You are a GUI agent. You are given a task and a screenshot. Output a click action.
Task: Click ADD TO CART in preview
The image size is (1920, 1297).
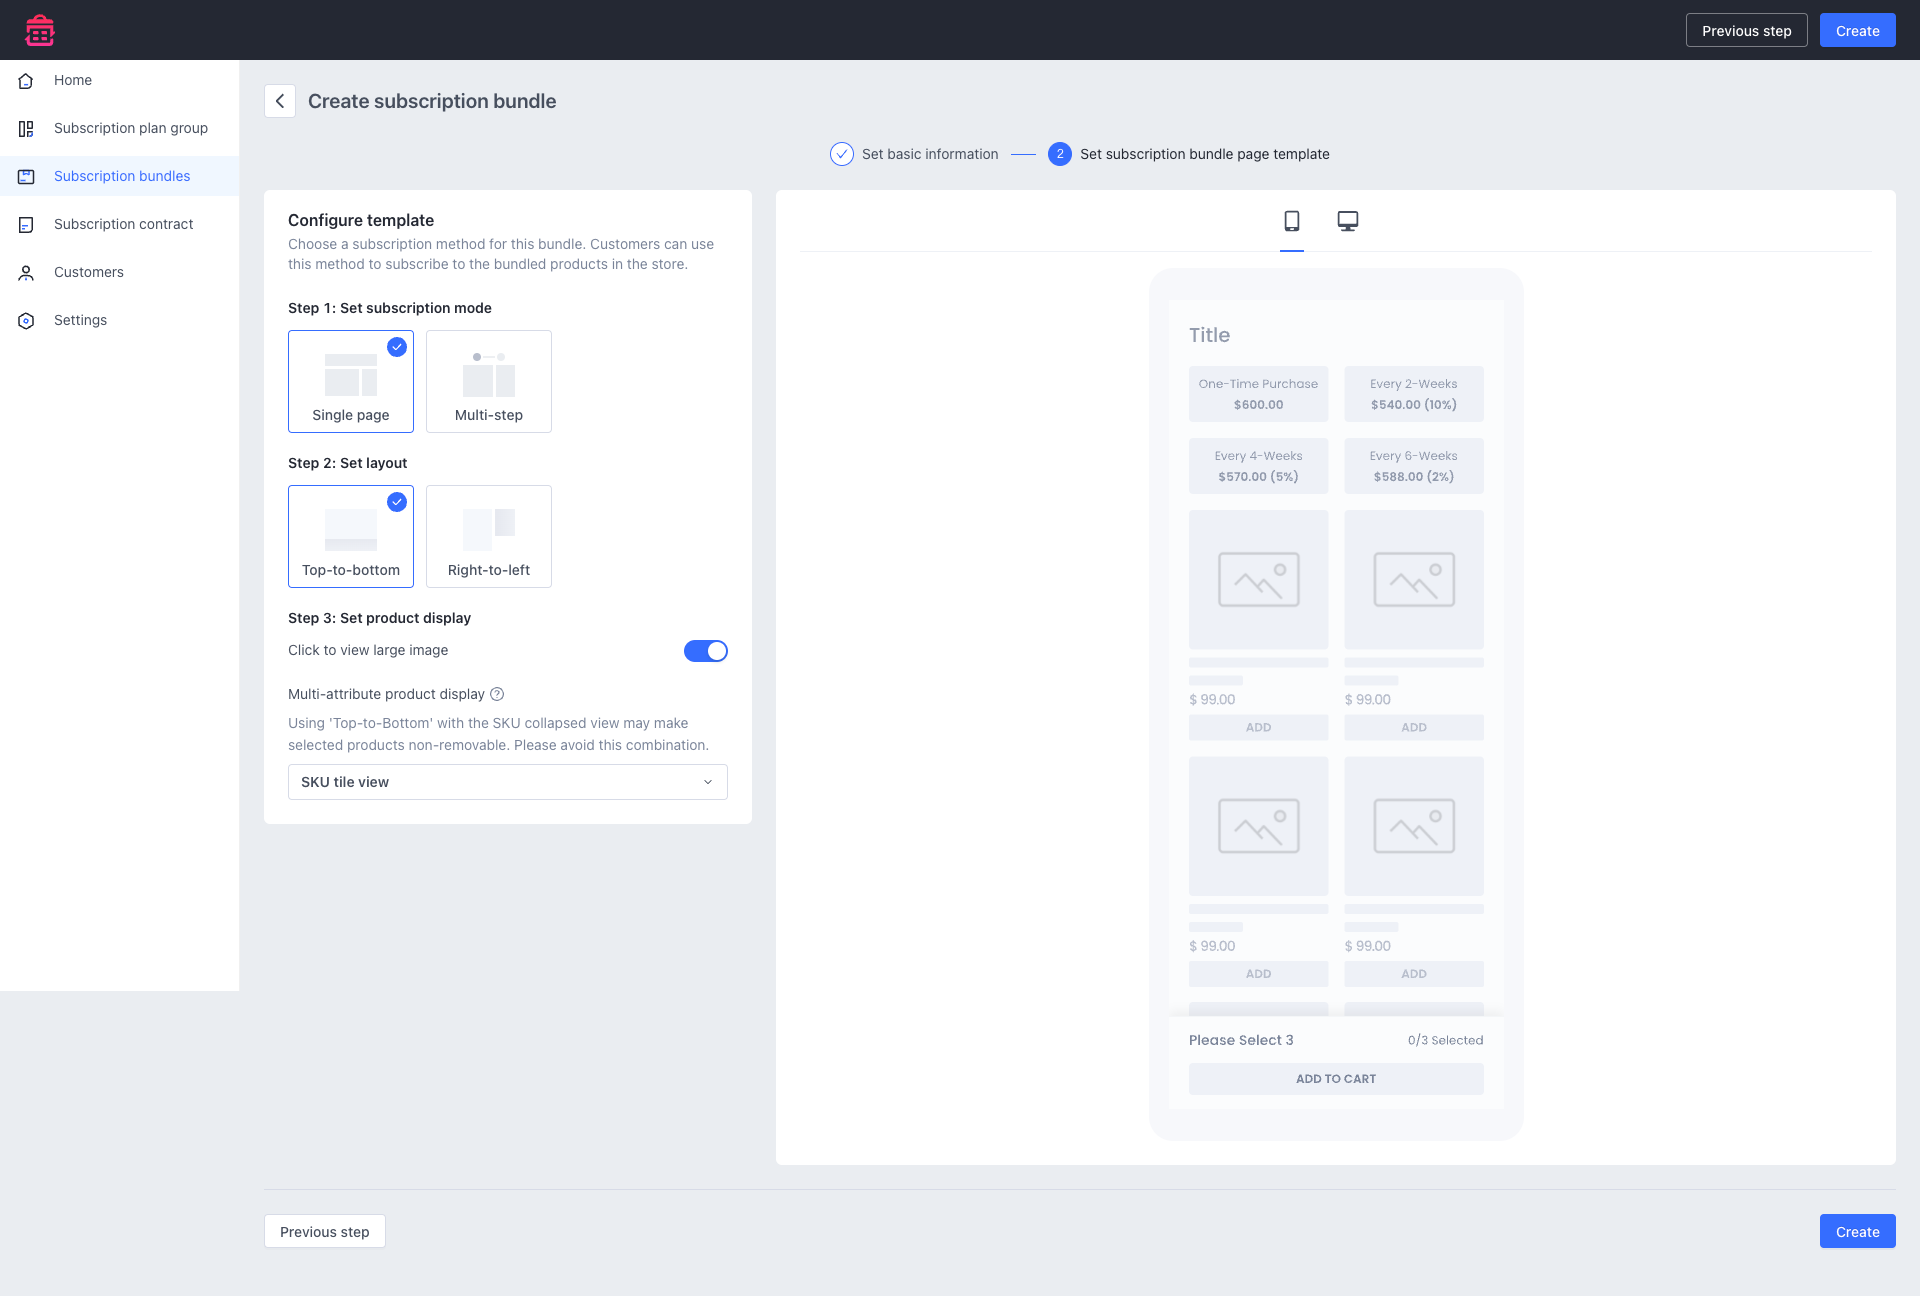coord(1336,1079)
